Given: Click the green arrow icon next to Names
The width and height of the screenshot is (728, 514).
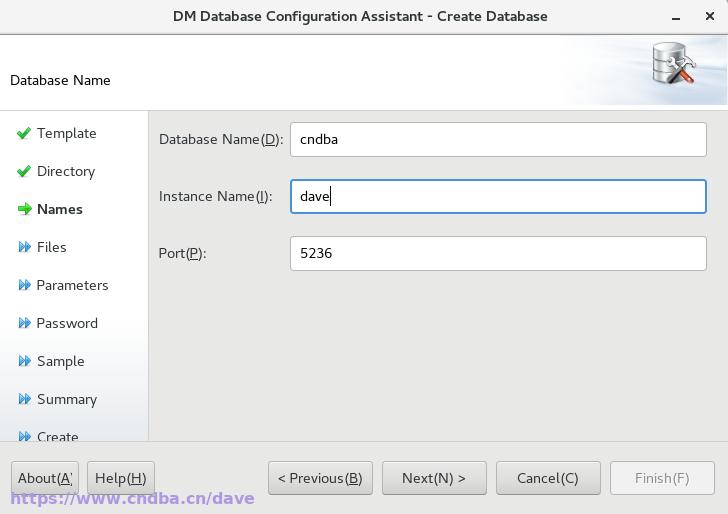Looking at the screenshot, I should (25, 209).
